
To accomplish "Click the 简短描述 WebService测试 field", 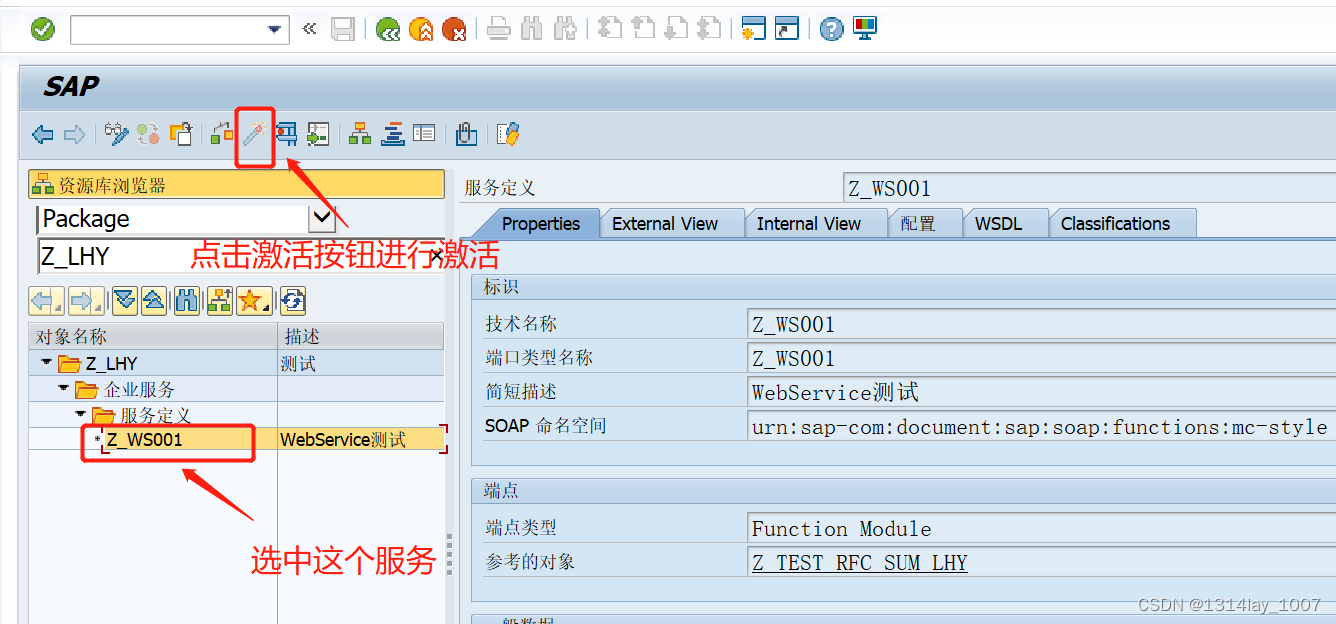I will (x=1042, y=392).
